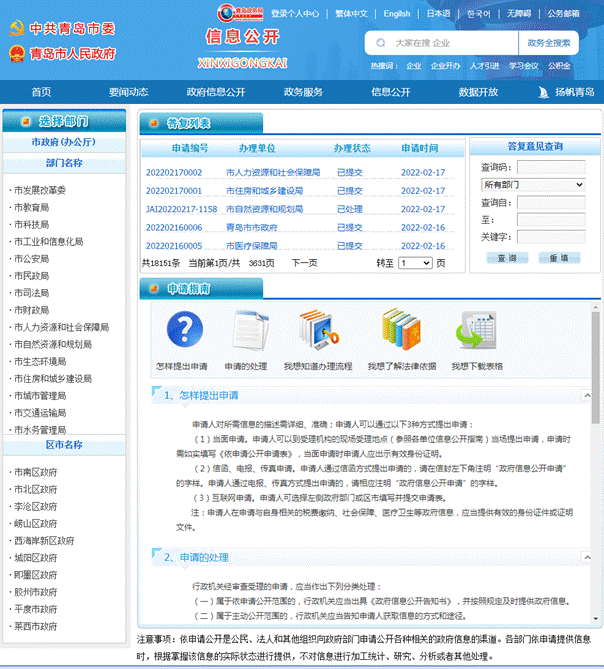Open the 转至 page number dropdown
The width and height of the screenshot is (604, 669).
(x=414, y=263)
